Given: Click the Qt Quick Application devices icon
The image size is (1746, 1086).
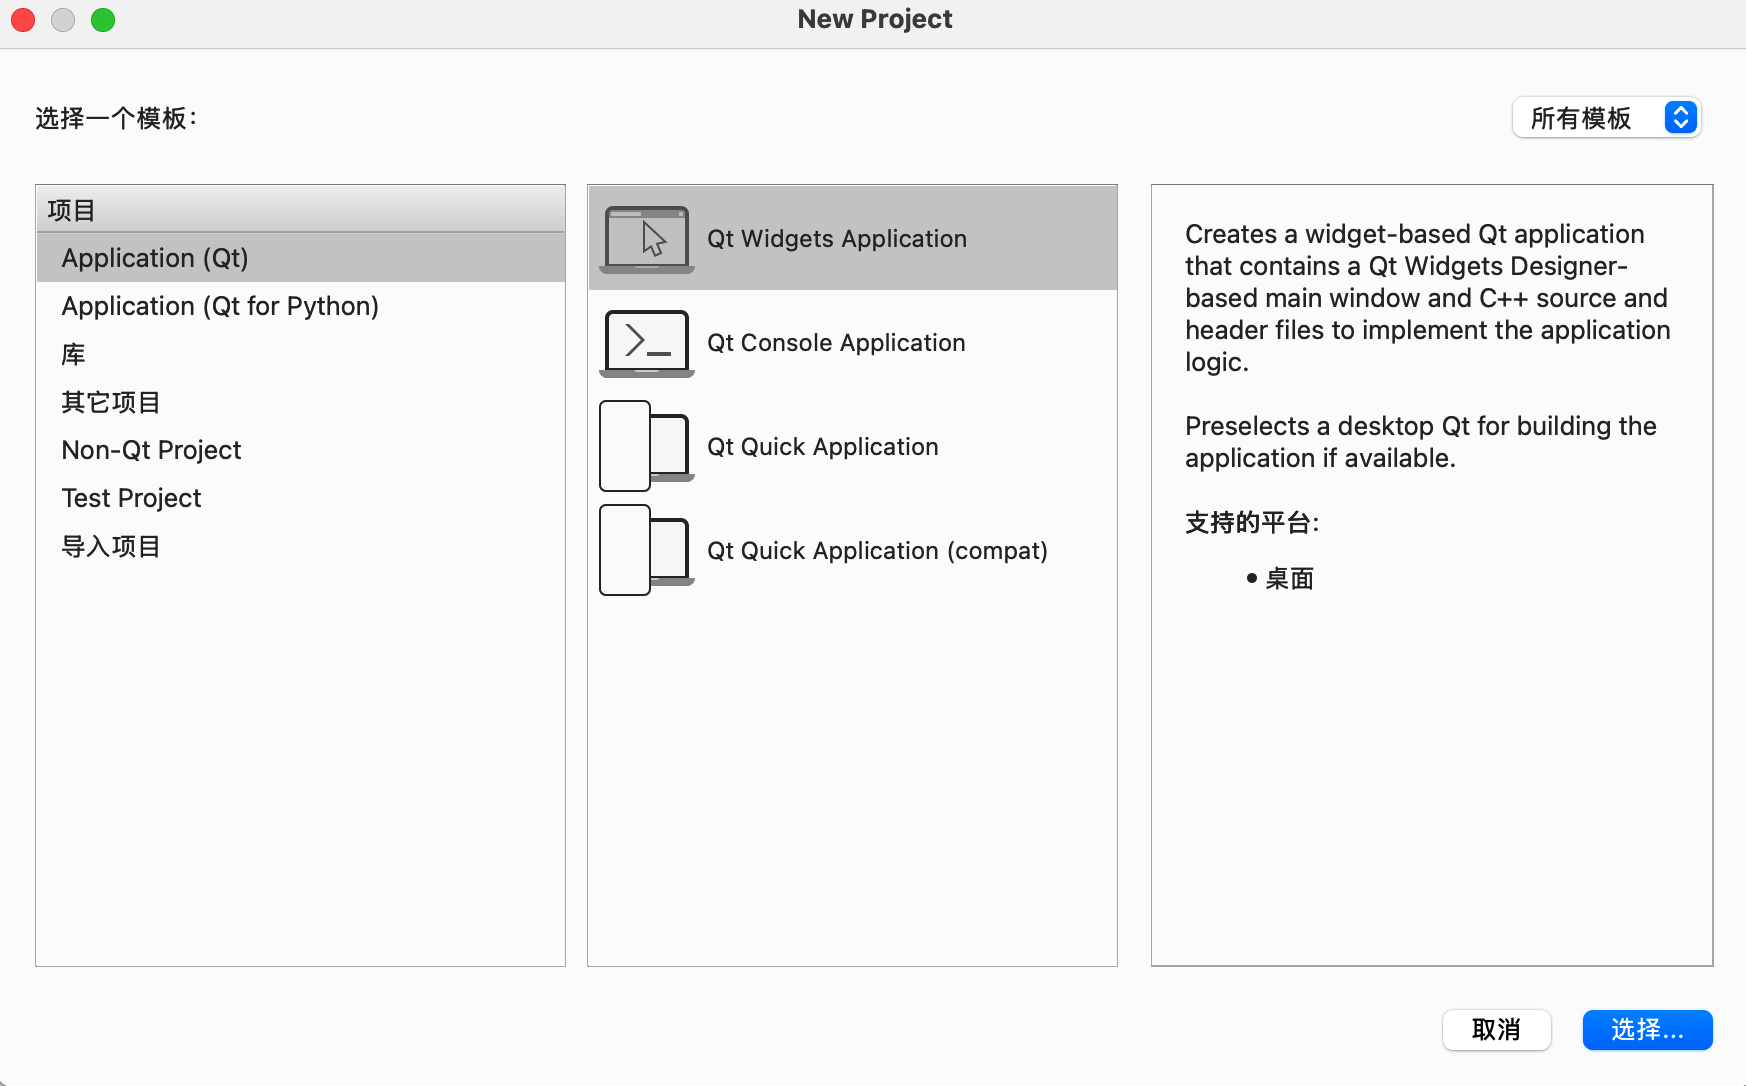Looking at the screenshot, I should coord(647,446).
